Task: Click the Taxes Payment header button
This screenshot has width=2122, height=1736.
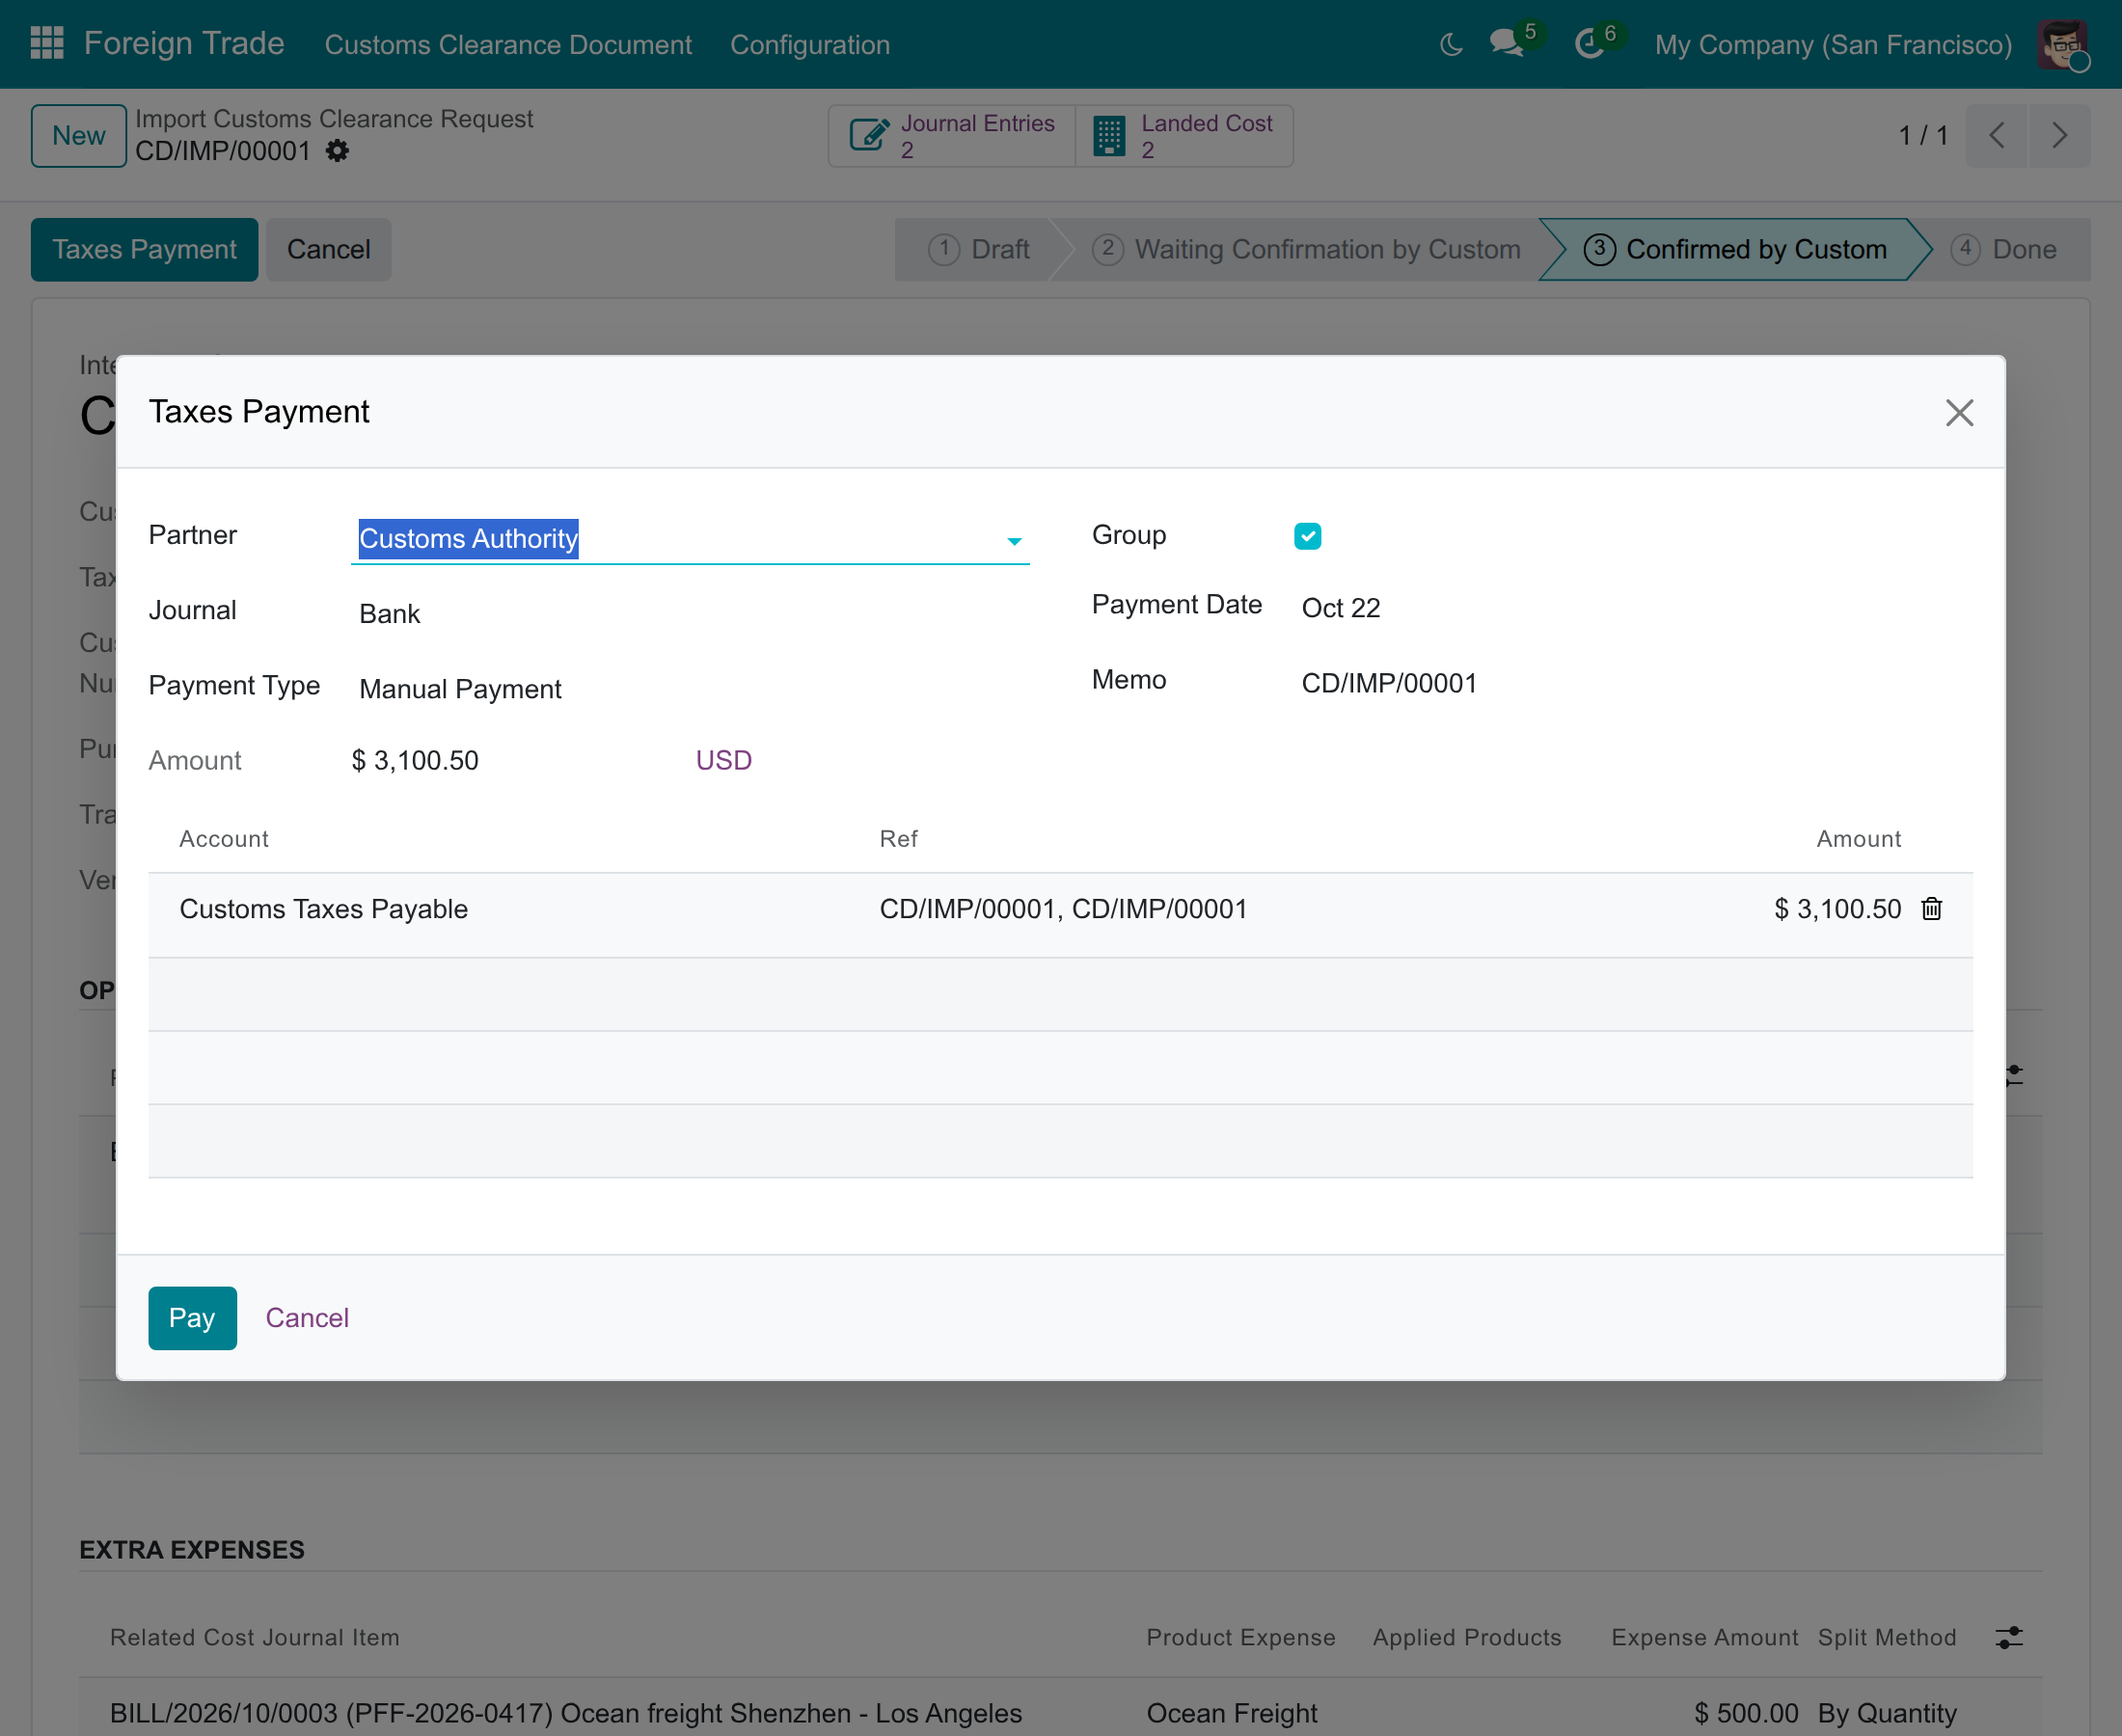Action: 144,250
